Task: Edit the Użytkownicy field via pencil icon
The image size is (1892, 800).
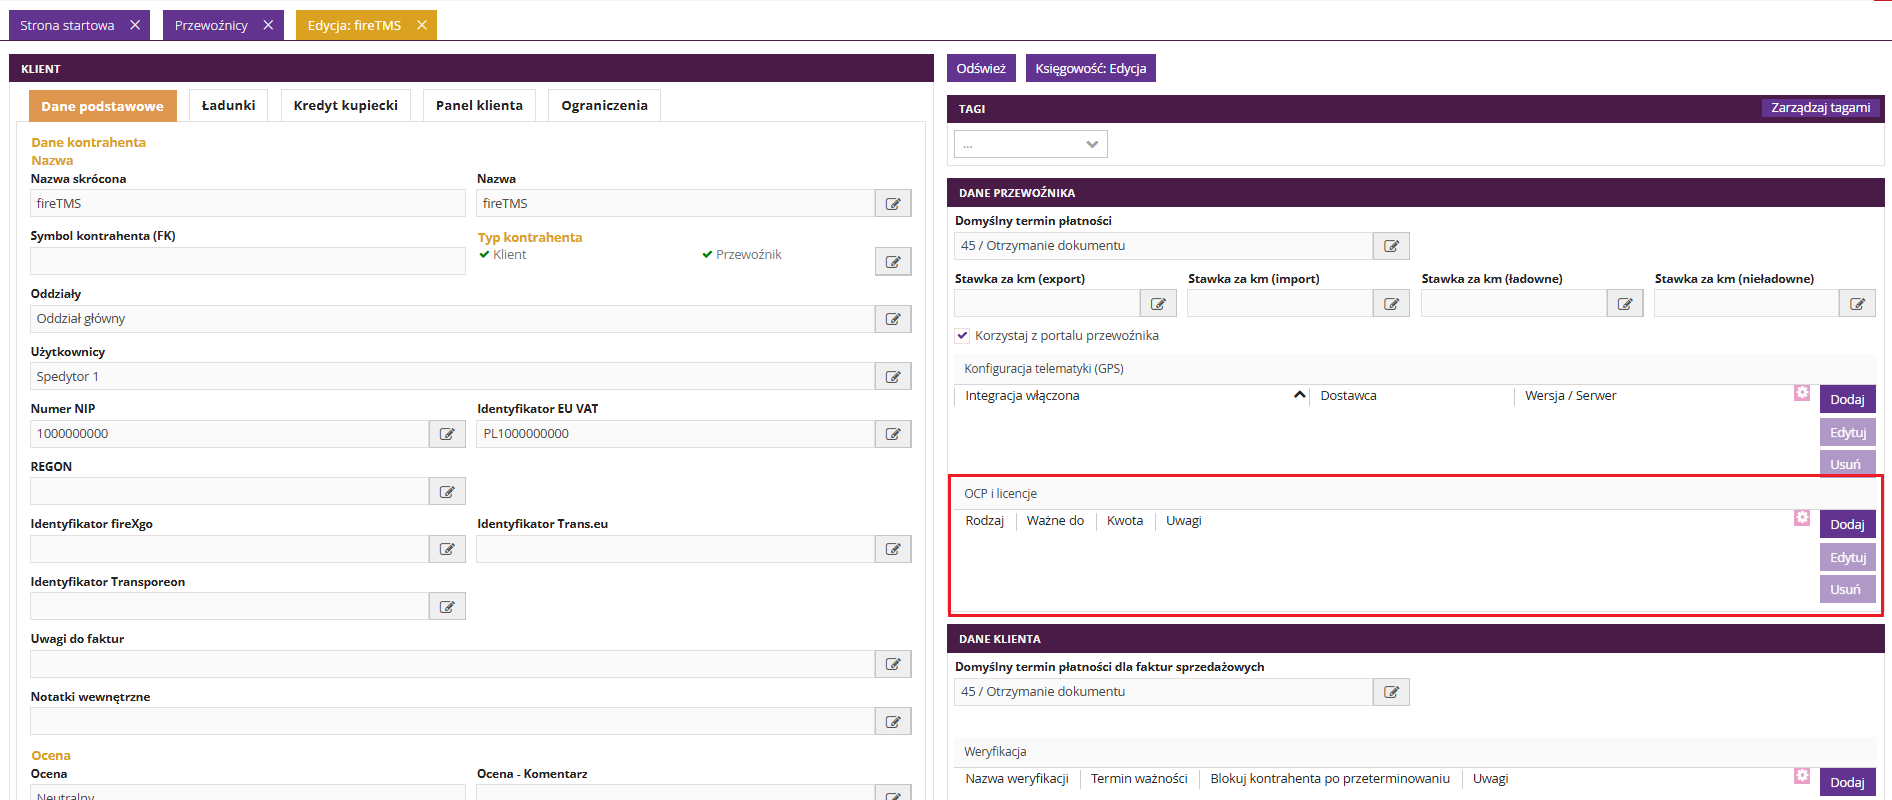Action: click(x=893, y=376)
